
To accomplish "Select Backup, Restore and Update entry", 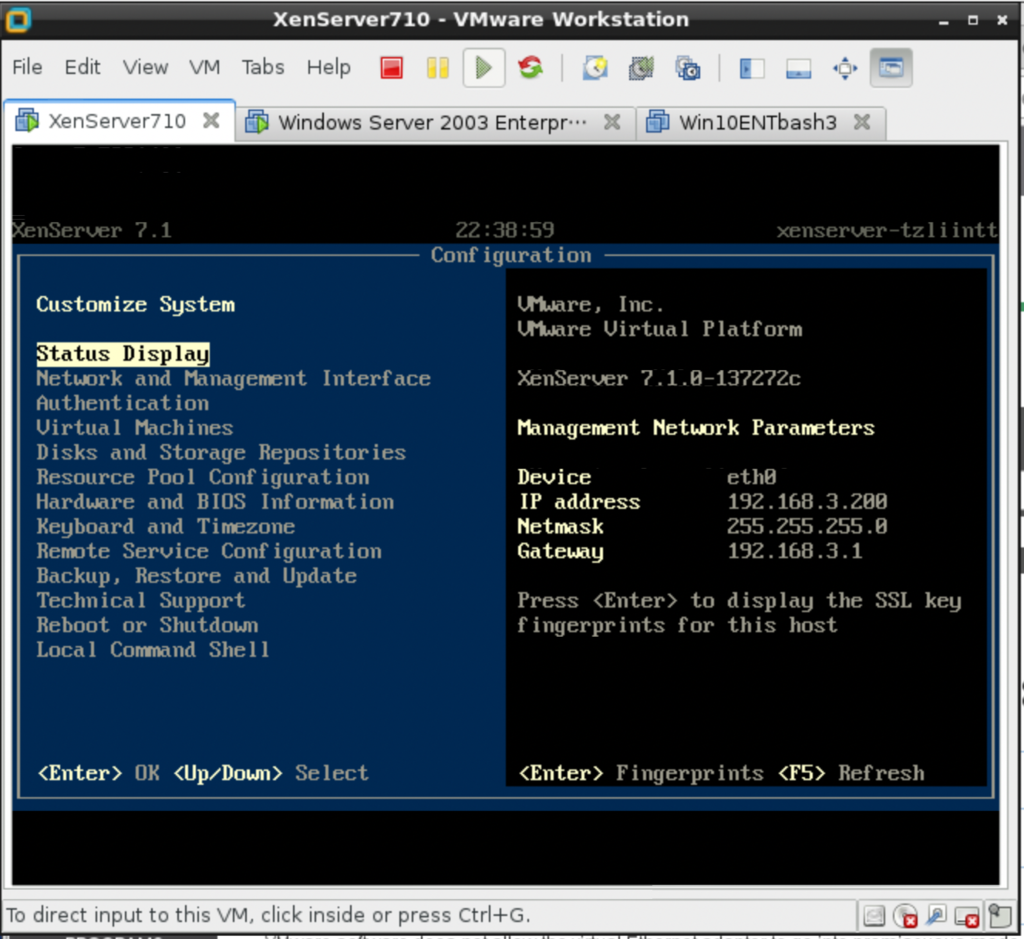I will pyautogui.click(x=197, y=576).
